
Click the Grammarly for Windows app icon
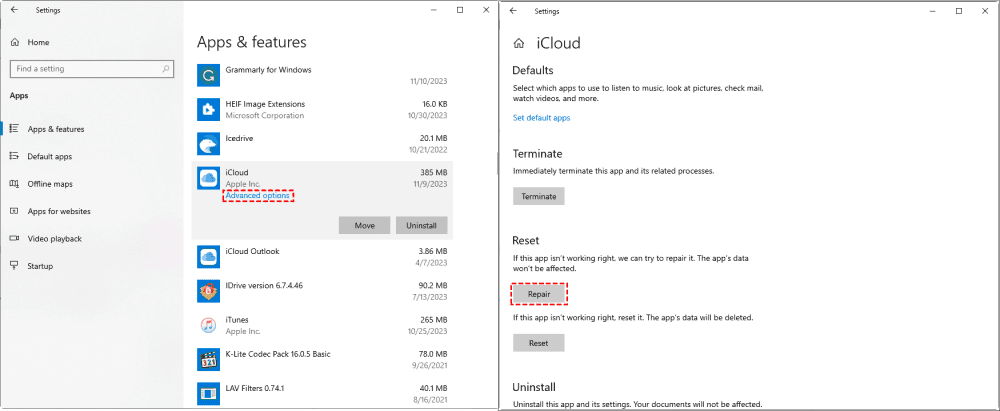tap(209, 76)
